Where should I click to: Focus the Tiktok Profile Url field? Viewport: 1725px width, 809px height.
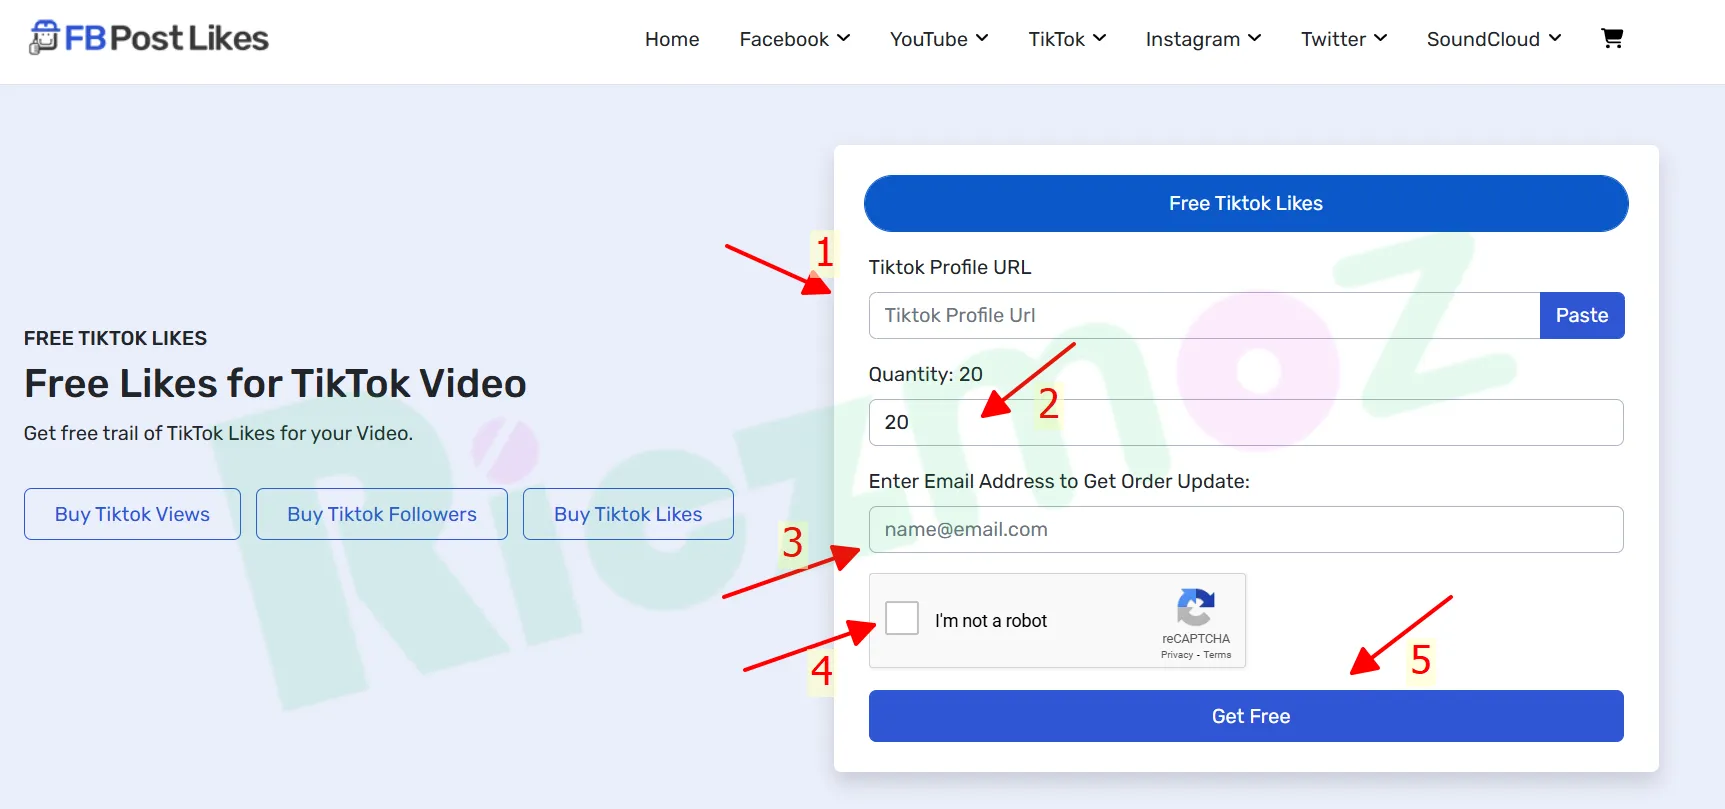(x=1204, y=315)
